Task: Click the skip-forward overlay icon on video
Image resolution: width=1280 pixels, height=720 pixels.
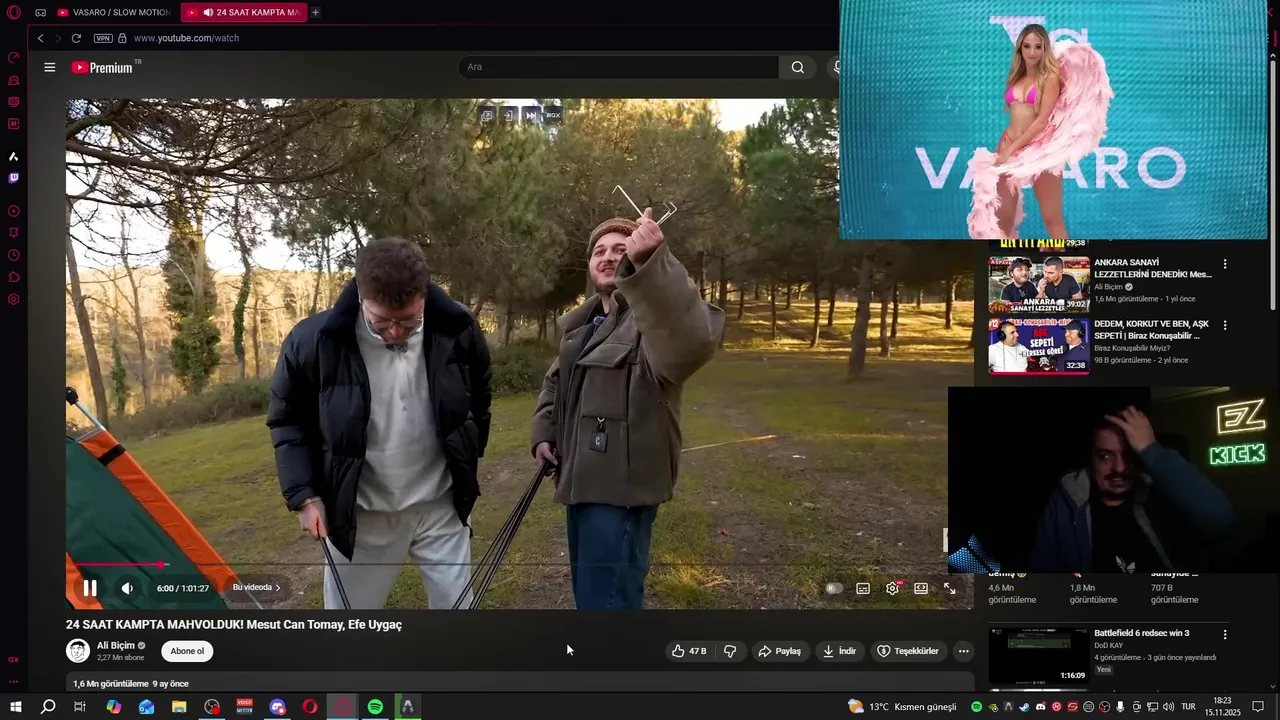Action: 531,115
